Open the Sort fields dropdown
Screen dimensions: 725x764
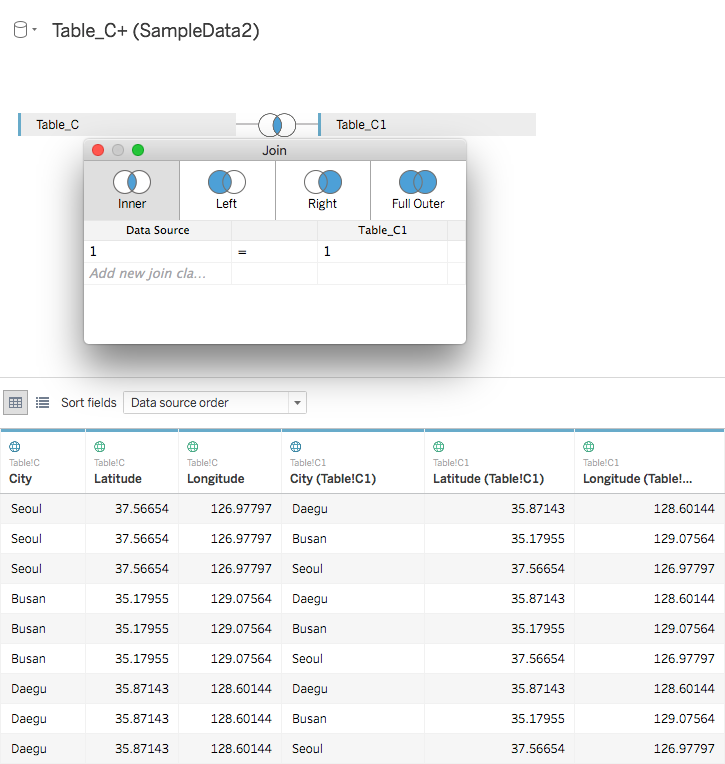[215, 402]
